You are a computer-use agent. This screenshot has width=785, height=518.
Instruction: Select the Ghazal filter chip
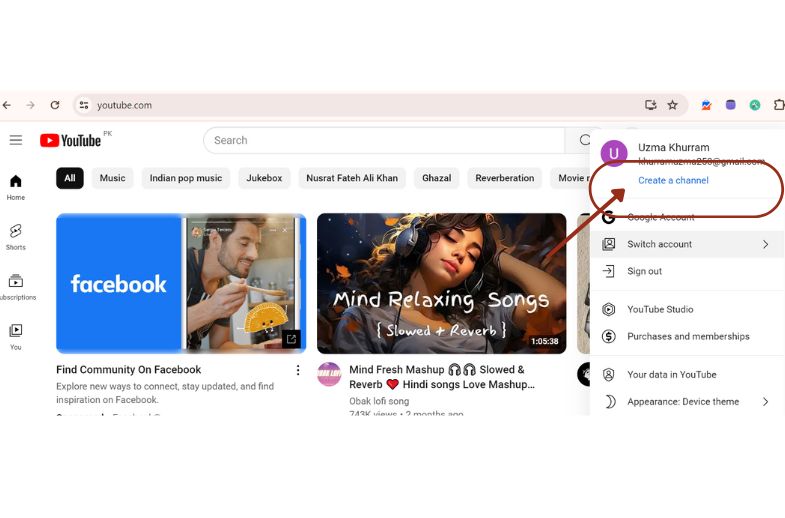tap(437, 178)
